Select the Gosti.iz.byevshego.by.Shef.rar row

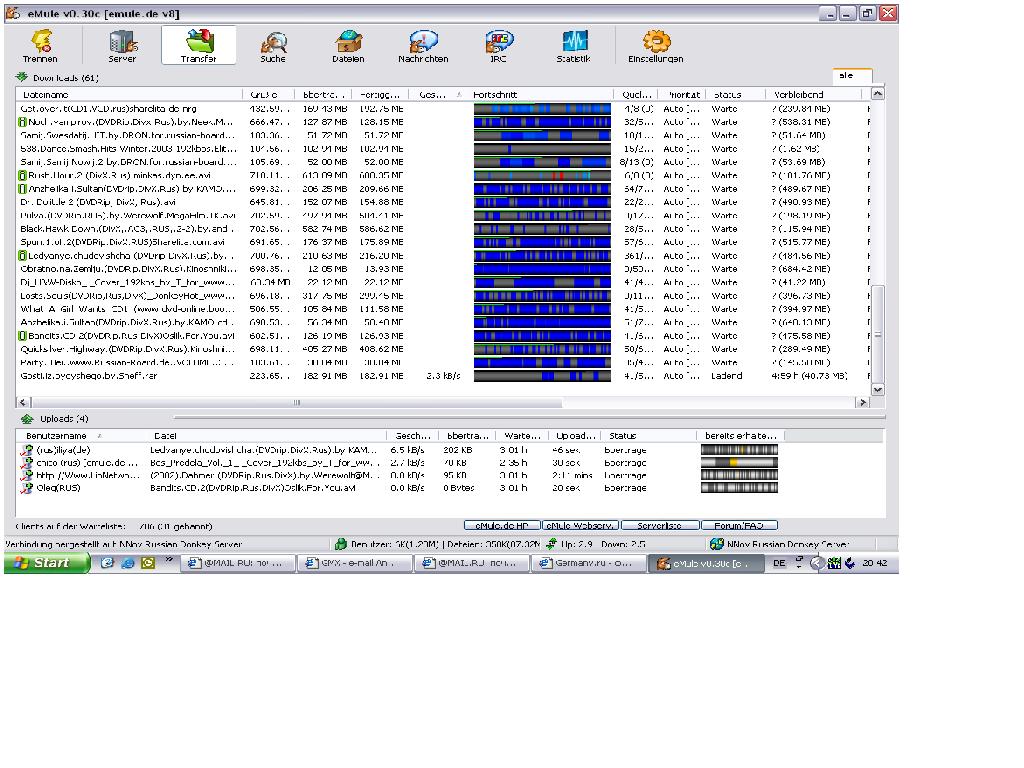click(x=443, y=376)
